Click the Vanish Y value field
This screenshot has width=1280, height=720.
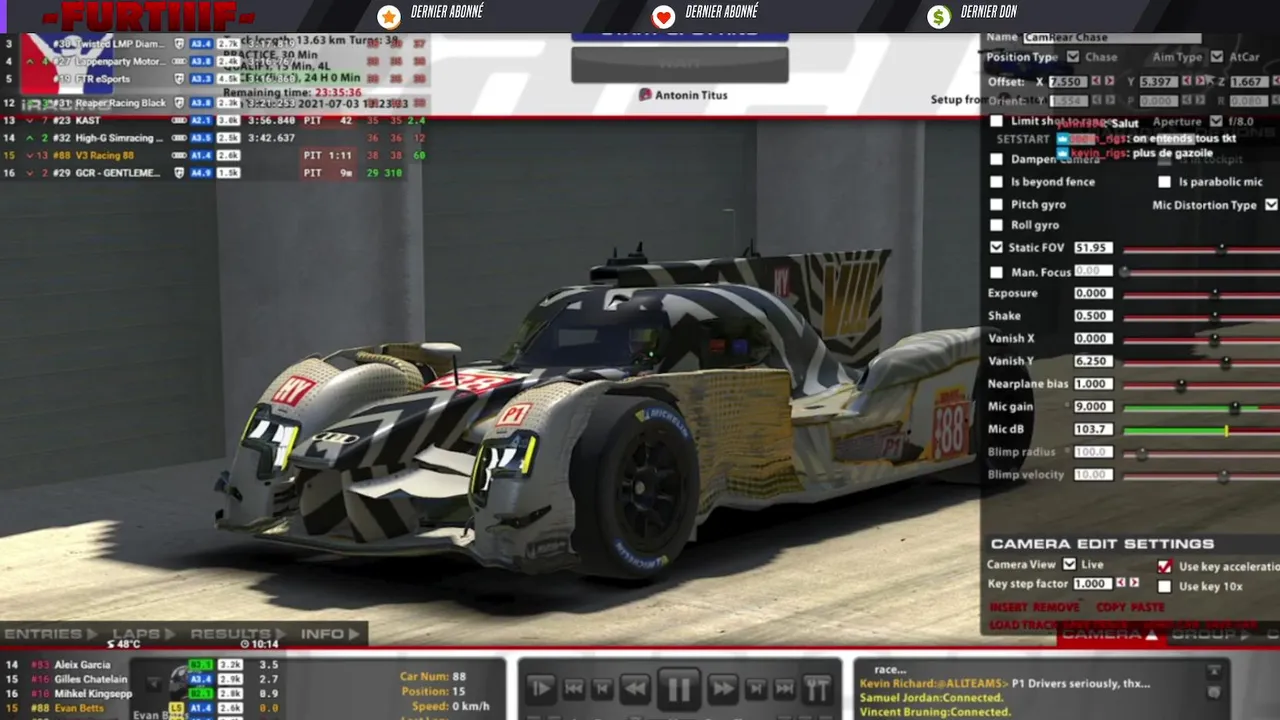click(1093, 361)
